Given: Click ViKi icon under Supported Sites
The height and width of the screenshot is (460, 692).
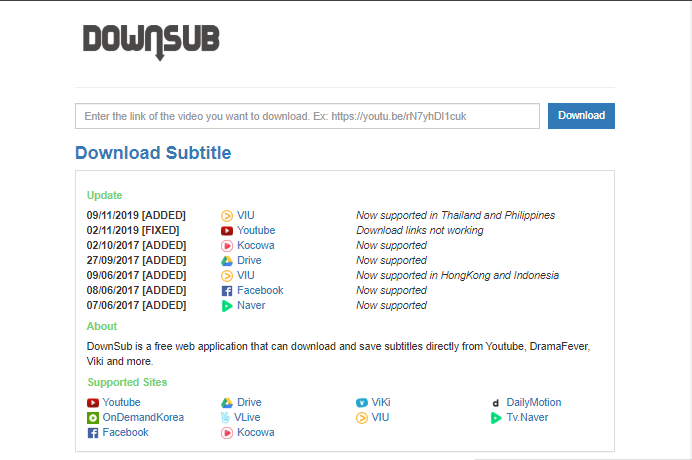Looking at the screenshot, I should tap(361, 403).
